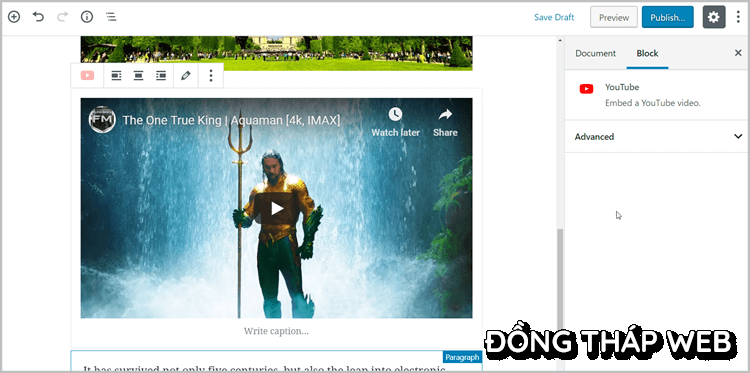The height and width of the screenshot is (373, 750).
Task: Align the YouTube block left
Action: pos(116,76)
